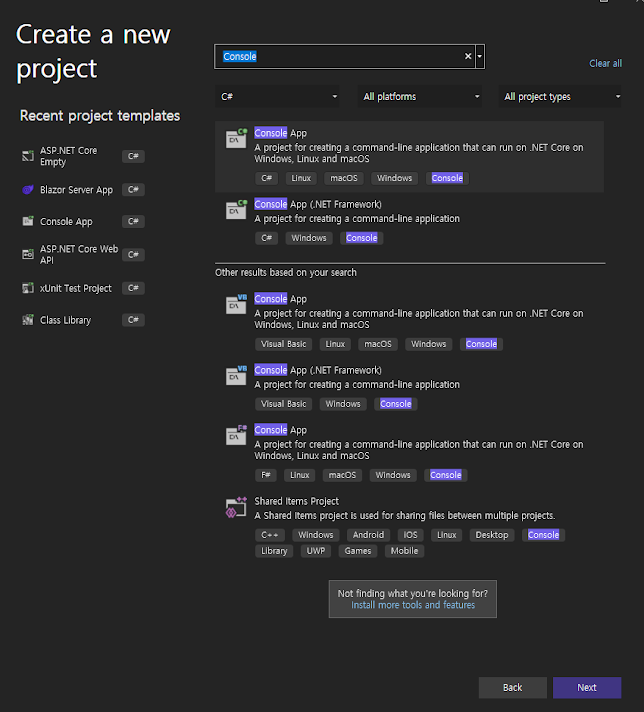The image size is (644, 712).
Task: Click the C# badge beside ASP.NET Core Empty
Action: coord(133,156)
